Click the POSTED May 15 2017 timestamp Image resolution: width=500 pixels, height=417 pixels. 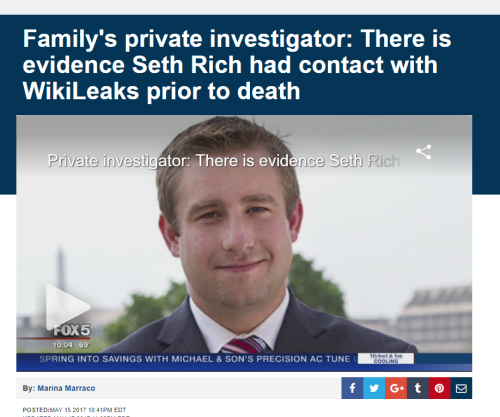coord(74,410)
